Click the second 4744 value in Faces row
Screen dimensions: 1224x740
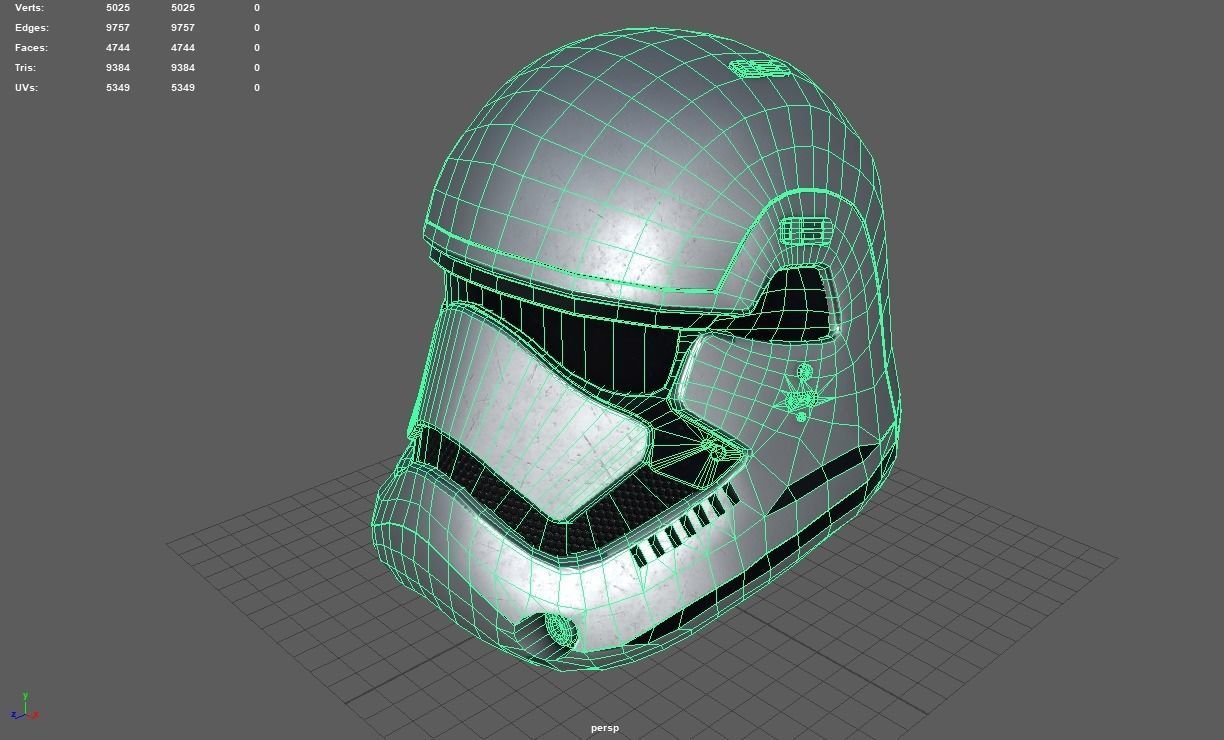click(183, 48)
